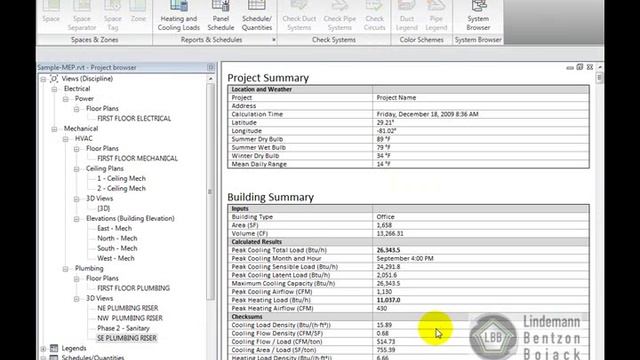
Task: Expand Reports & Schedules panel arrow
Action: [273, 40]
